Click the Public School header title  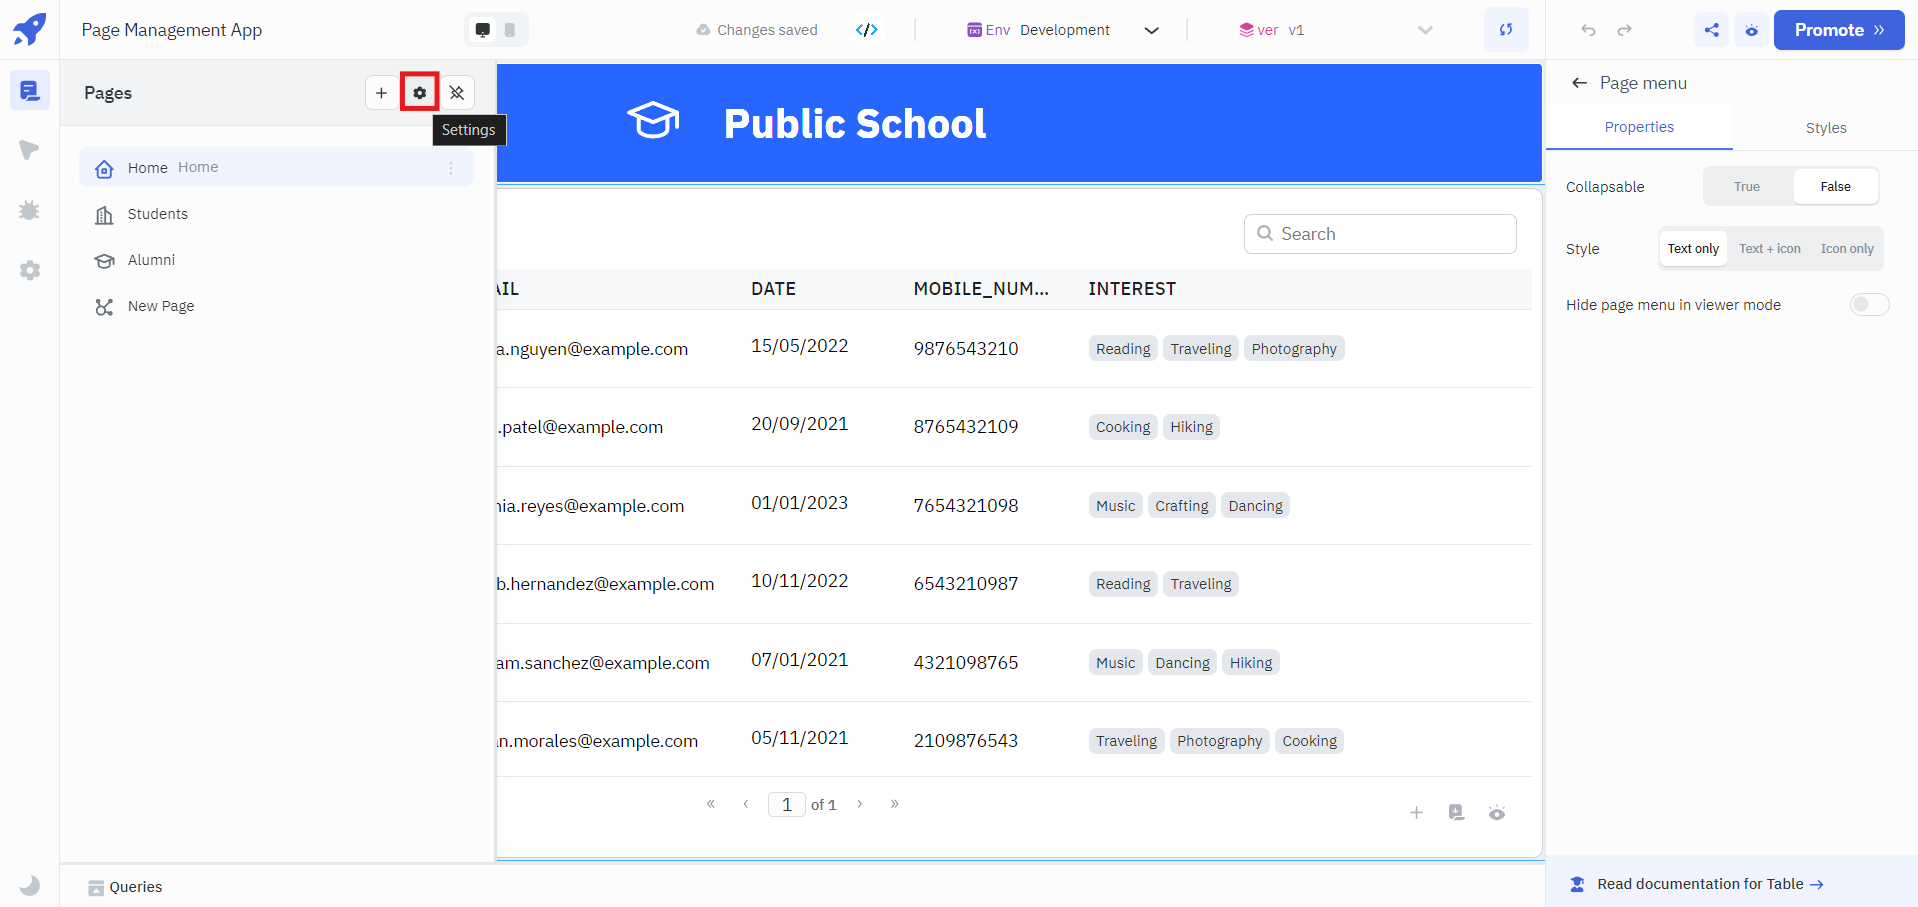855,124
